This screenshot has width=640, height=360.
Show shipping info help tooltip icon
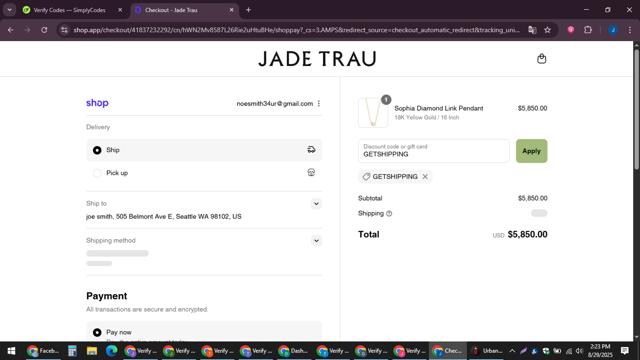[x=389, y=213]
